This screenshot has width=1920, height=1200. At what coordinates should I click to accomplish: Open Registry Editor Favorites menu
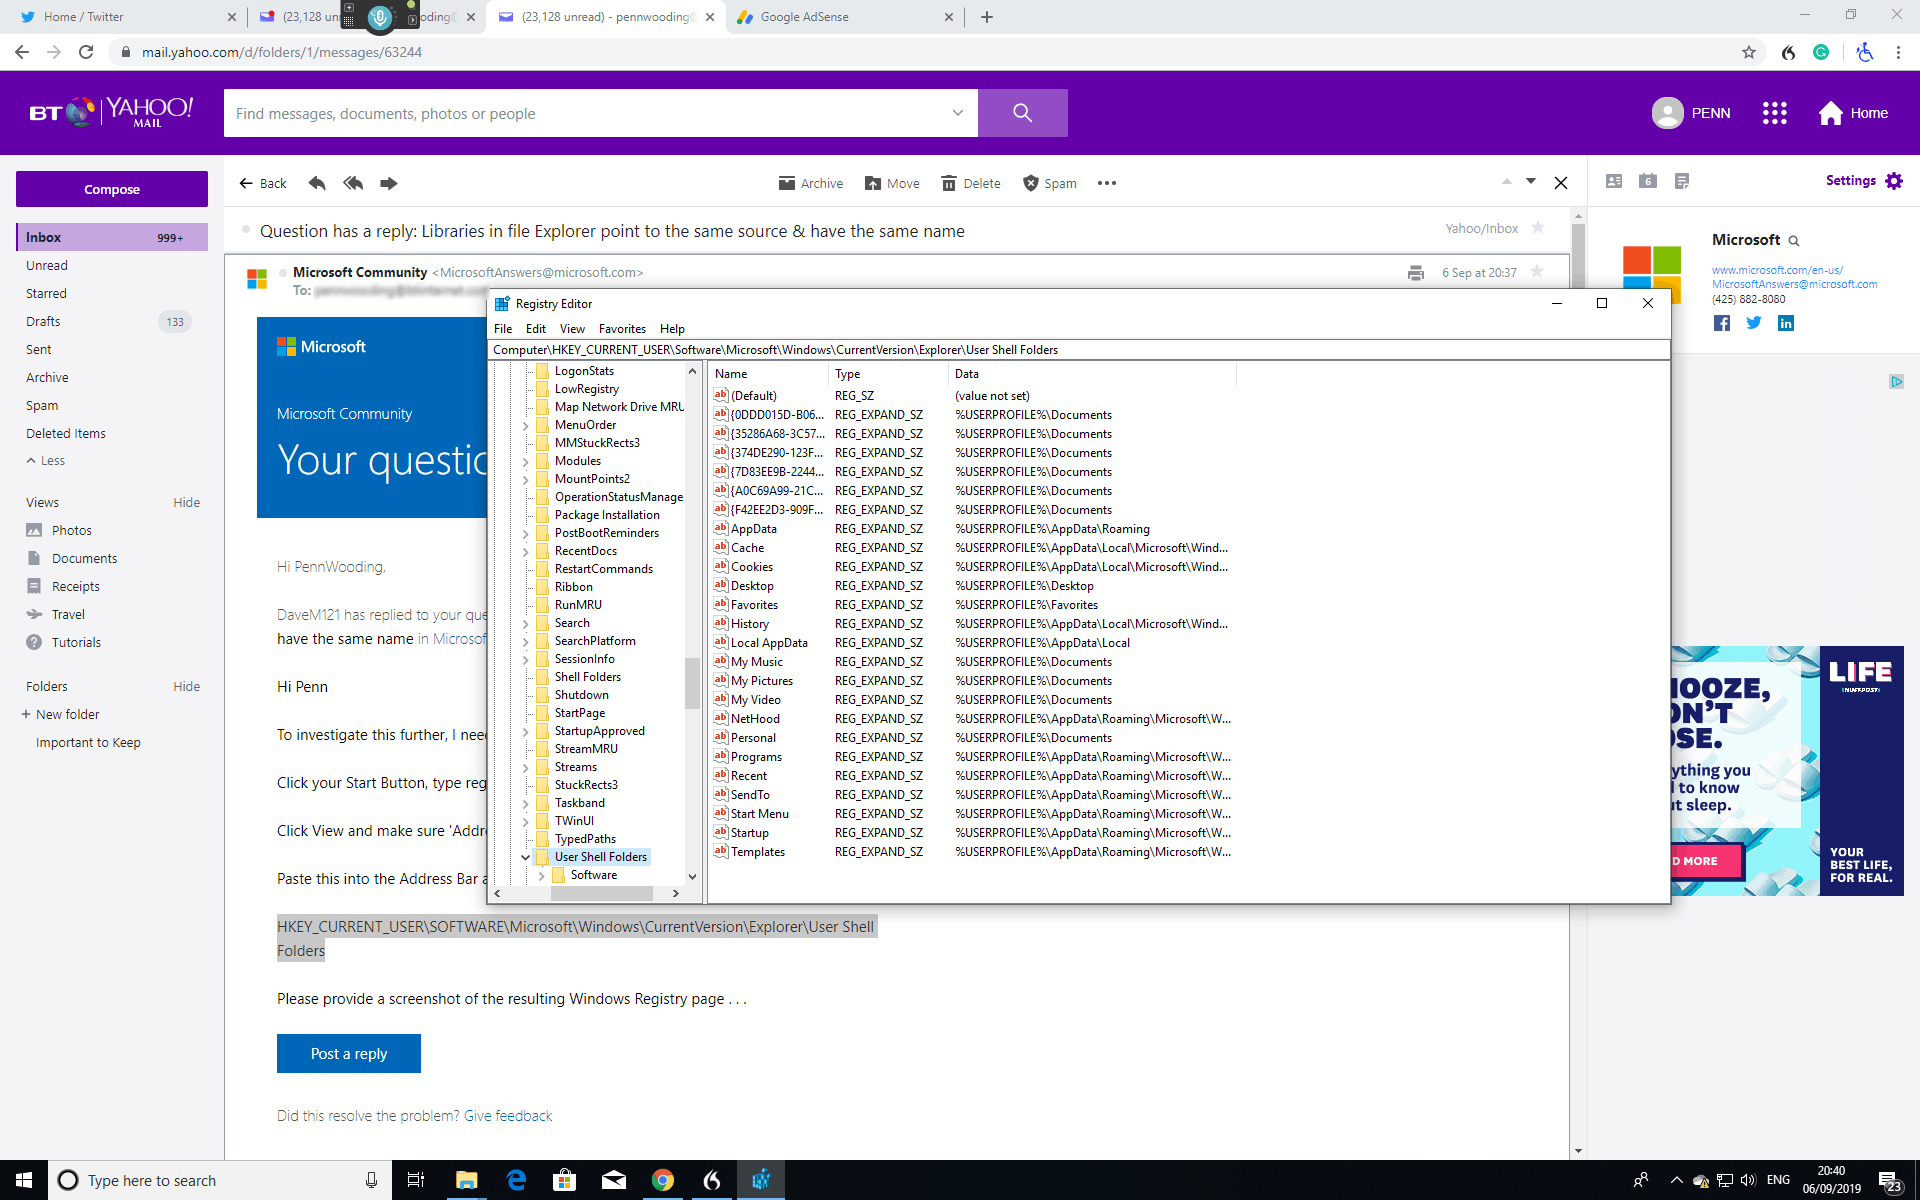pyautogui.click(x=622, y=329)
